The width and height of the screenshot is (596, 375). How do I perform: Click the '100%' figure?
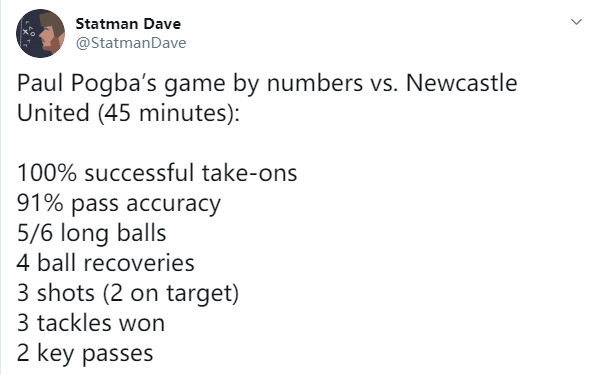pyautogui.click(x=47, y=173)
